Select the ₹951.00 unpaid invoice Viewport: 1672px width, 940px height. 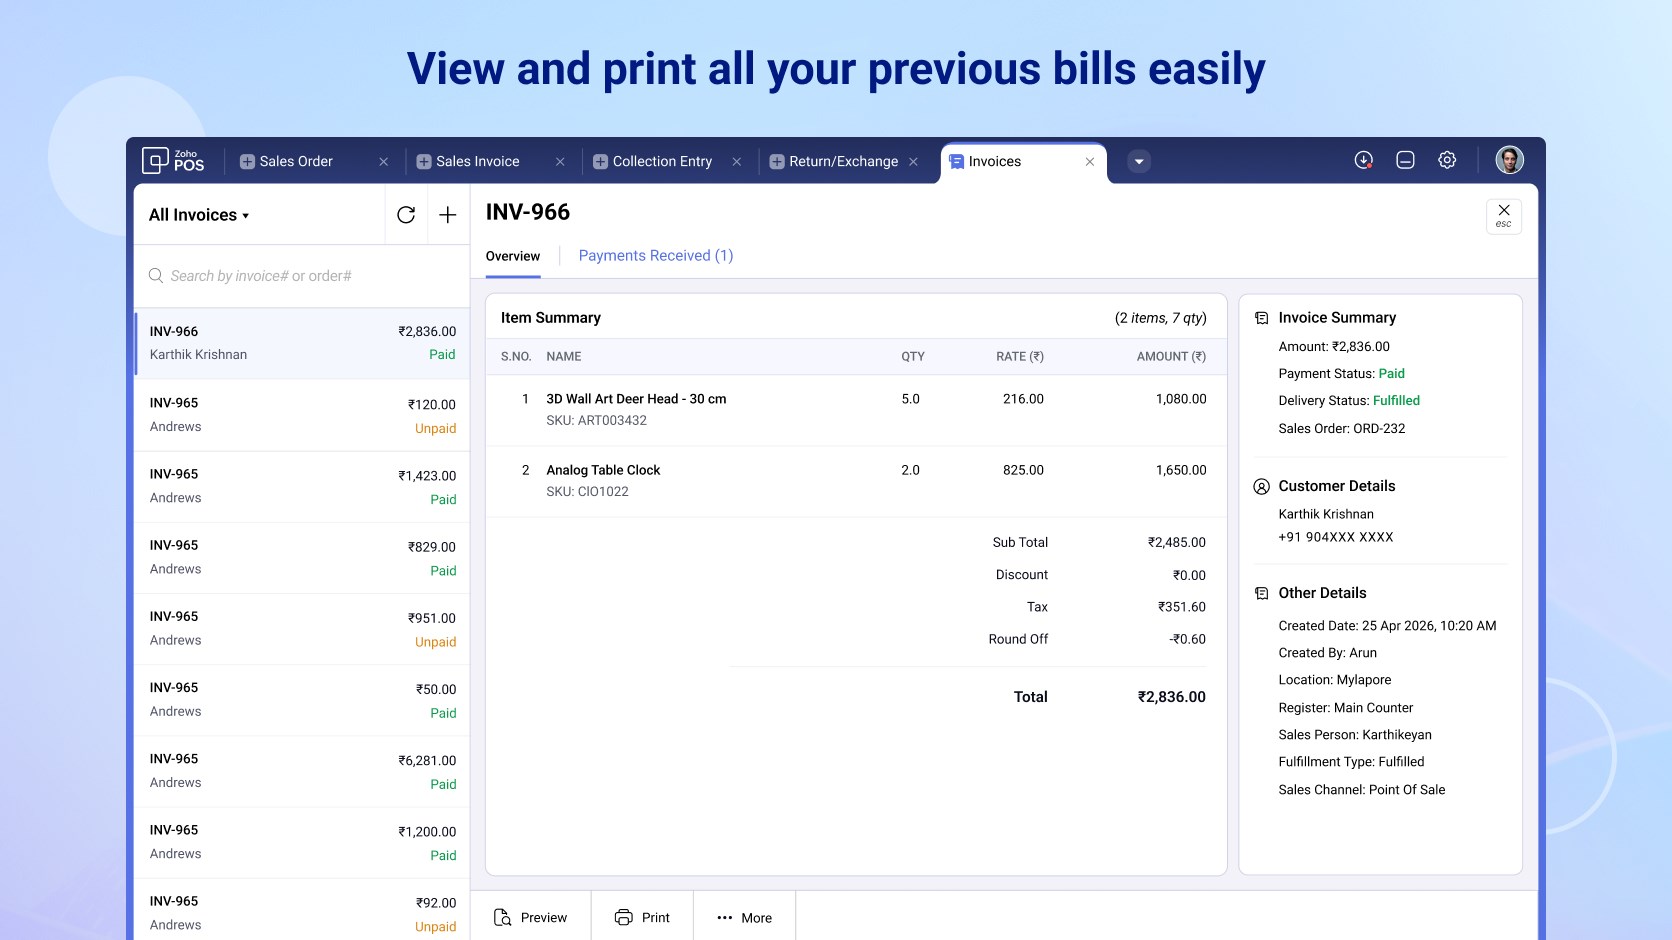pos(302,629)
